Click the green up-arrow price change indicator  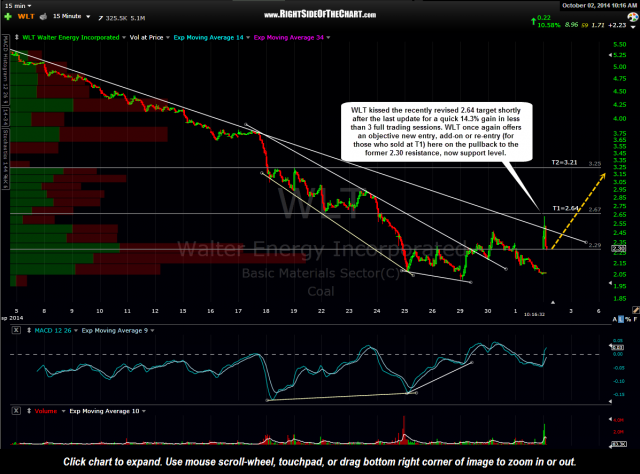click(x=533, y=21)
